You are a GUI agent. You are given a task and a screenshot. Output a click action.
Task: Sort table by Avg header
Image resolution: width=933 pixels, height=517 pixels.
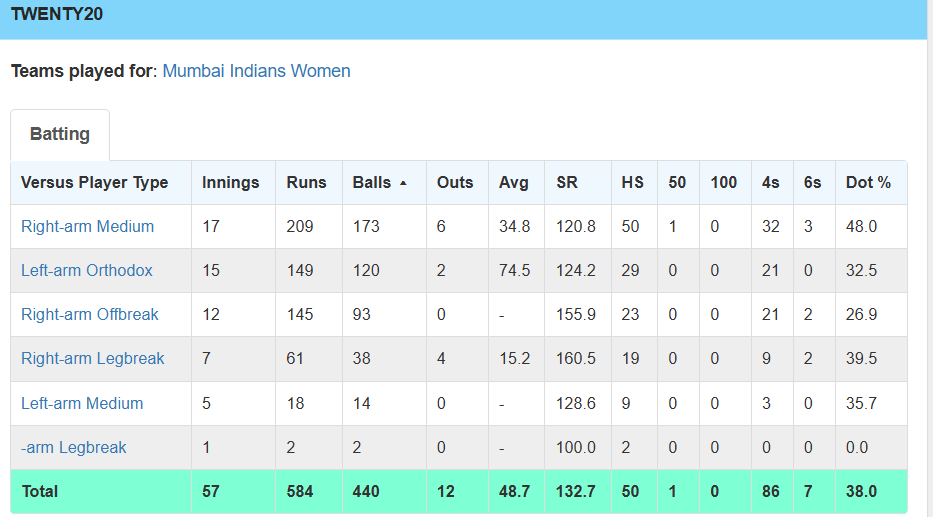514,183
